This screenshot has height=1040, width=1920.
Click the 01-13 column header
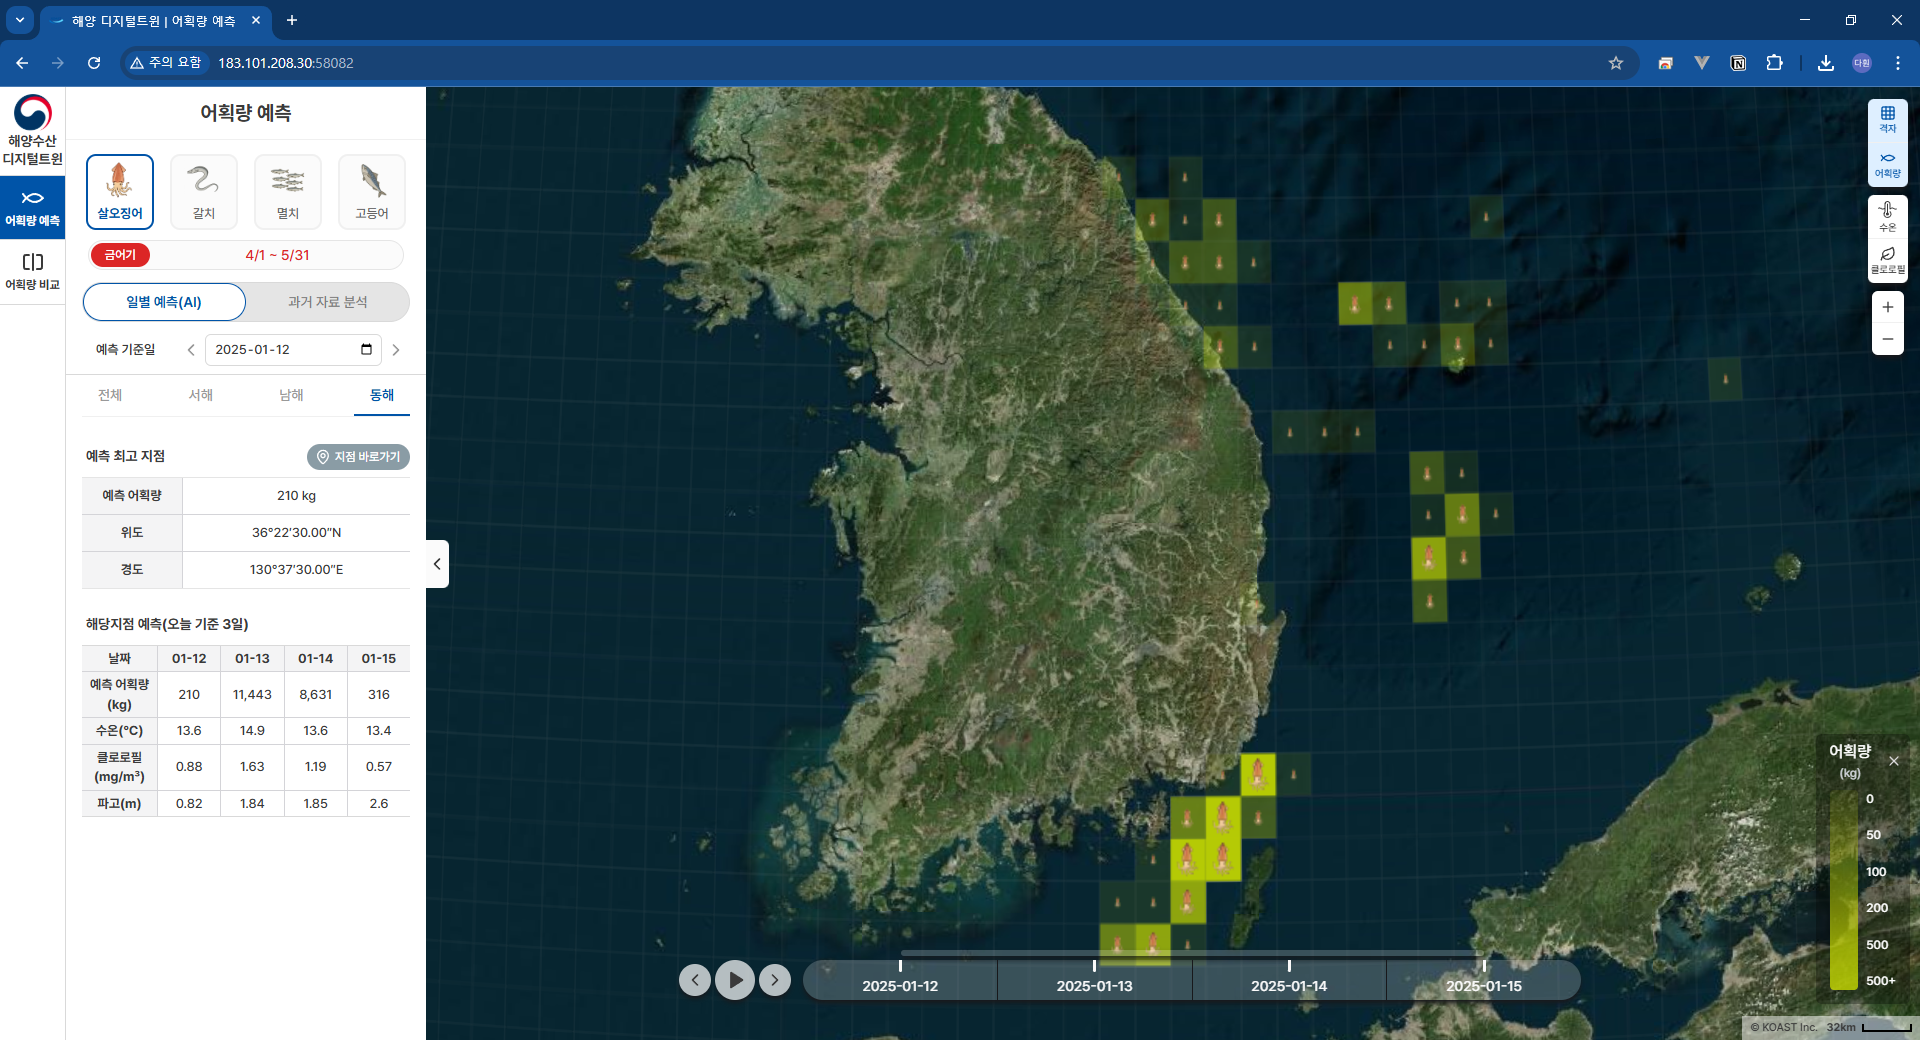click(252, 658)
